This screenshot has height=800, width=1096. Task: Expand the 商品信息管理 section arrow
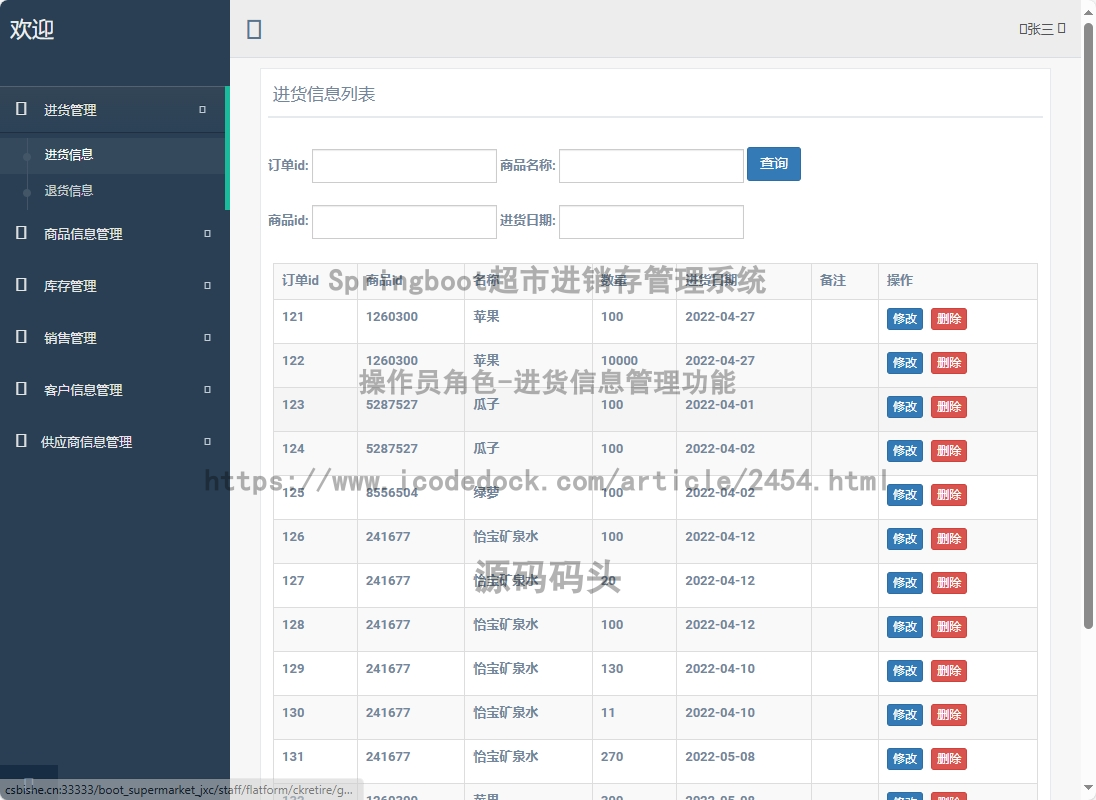[208, 233]
